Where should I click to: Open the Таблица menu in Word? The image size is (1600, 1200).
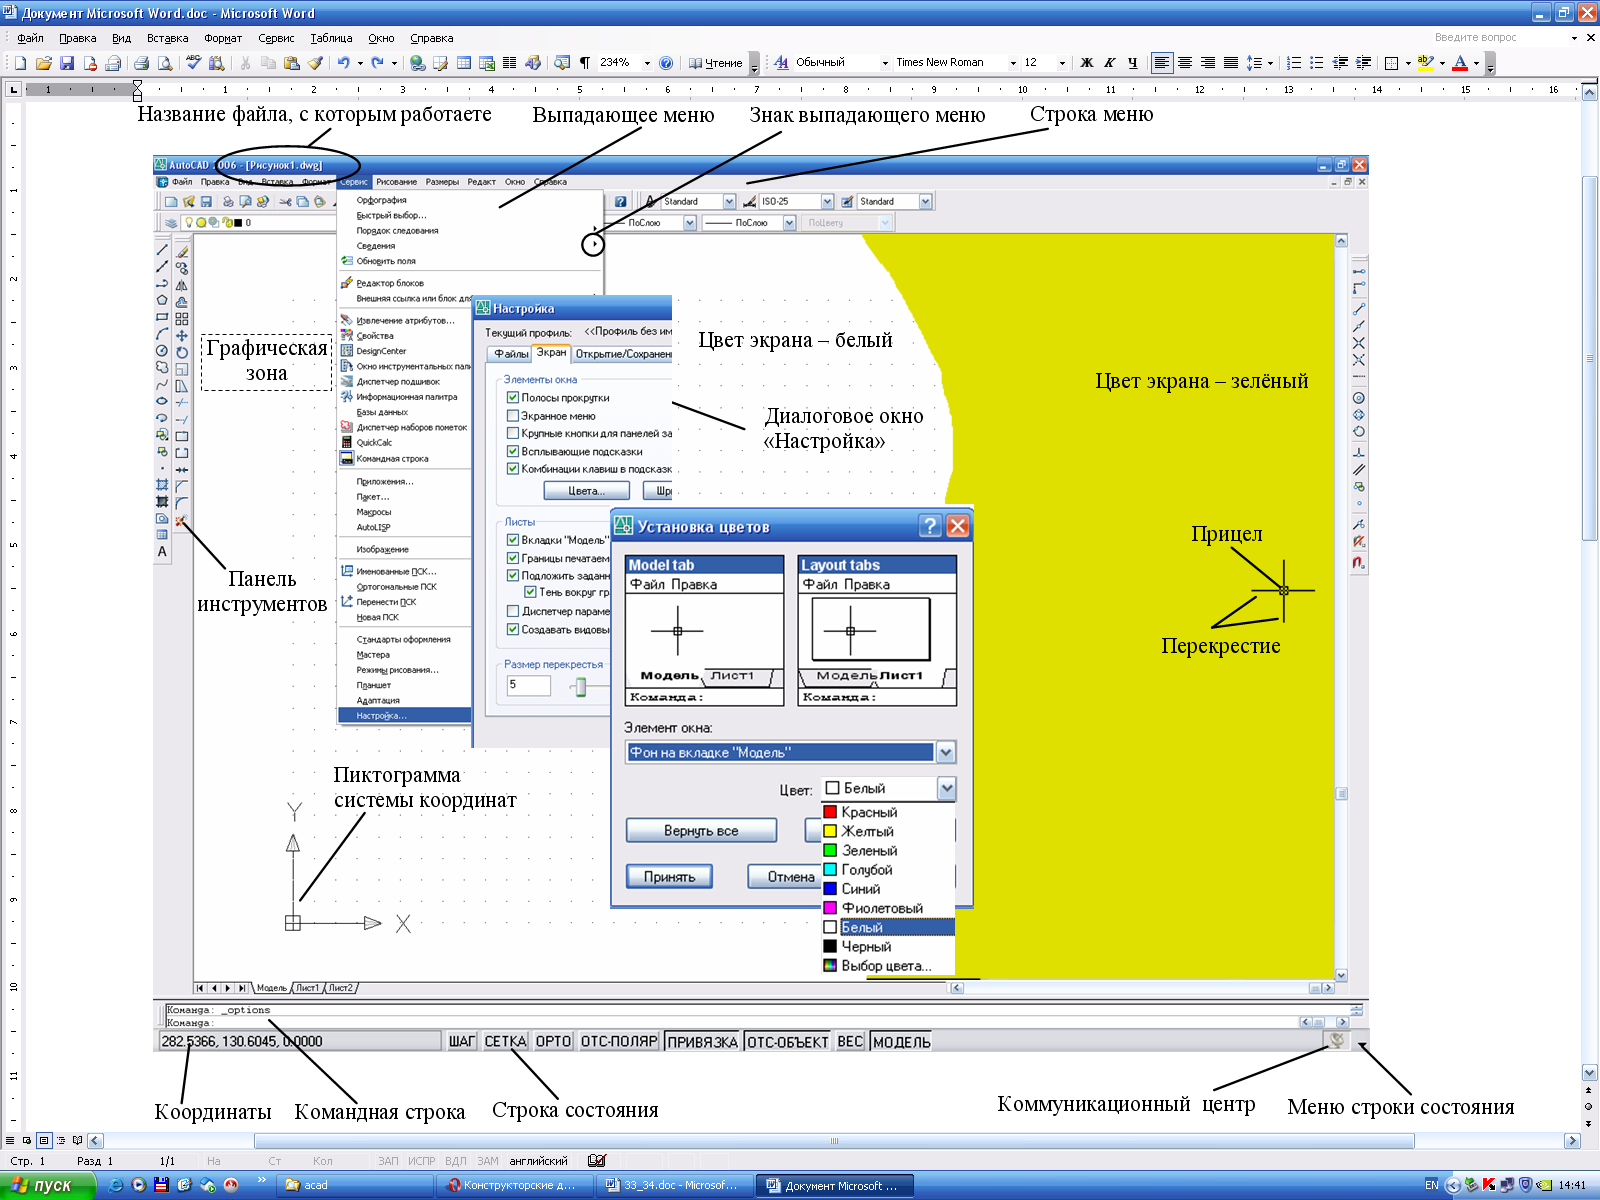pos(331,38)
